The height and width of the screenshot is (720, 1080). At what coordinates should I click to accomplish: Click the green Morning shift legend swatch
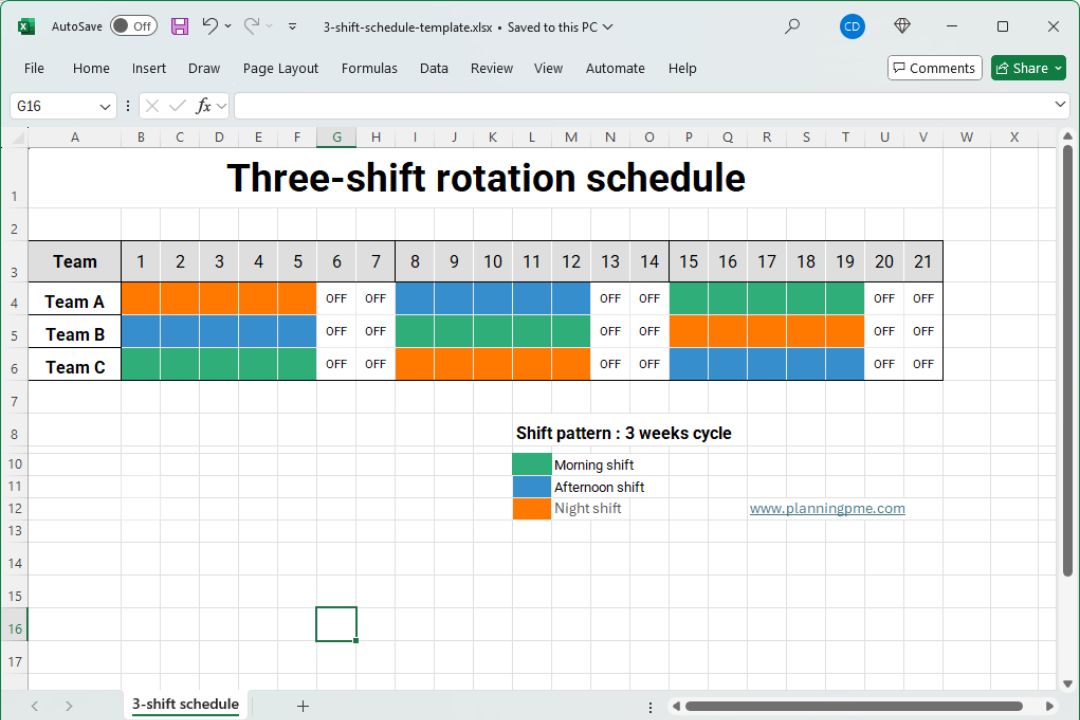[x=531, y=464]
